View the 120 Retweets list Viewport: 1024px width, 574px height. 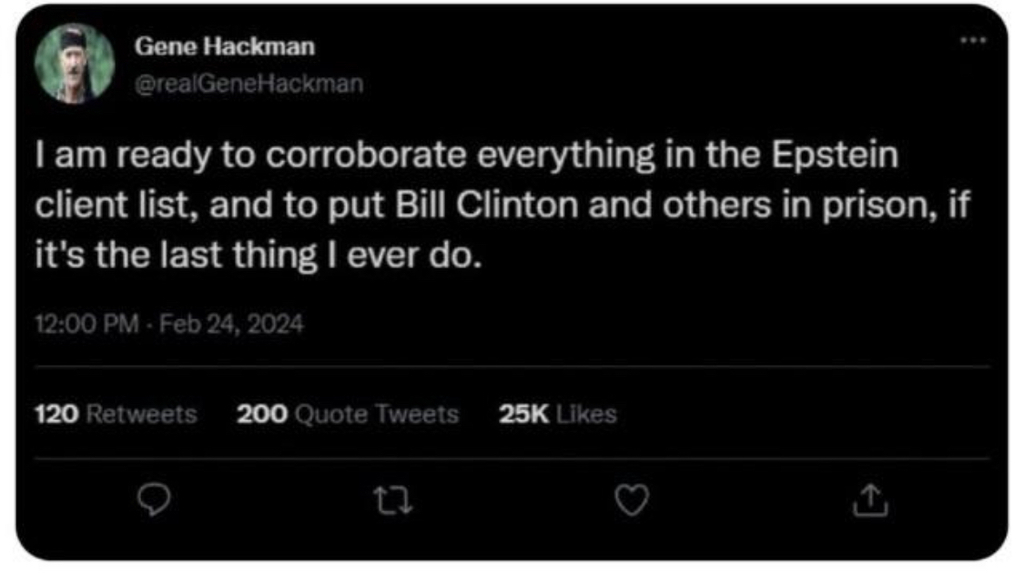[x=116, y=413]
